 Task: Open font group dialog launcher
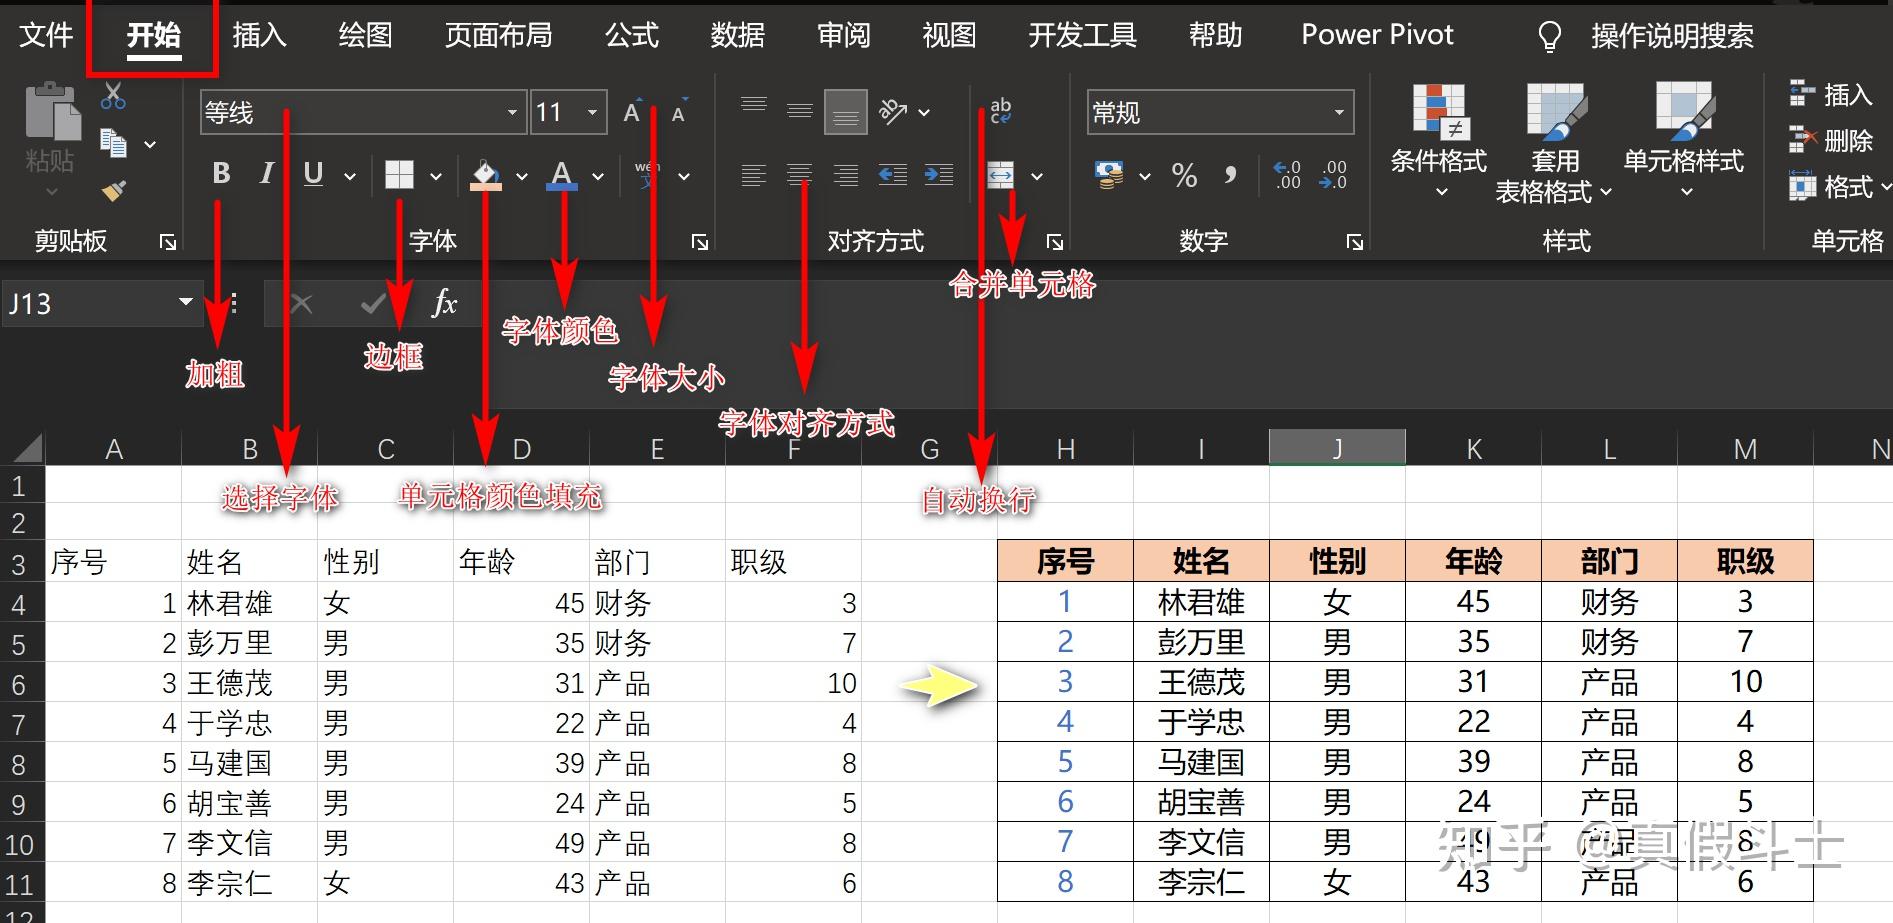pos(700,242)
